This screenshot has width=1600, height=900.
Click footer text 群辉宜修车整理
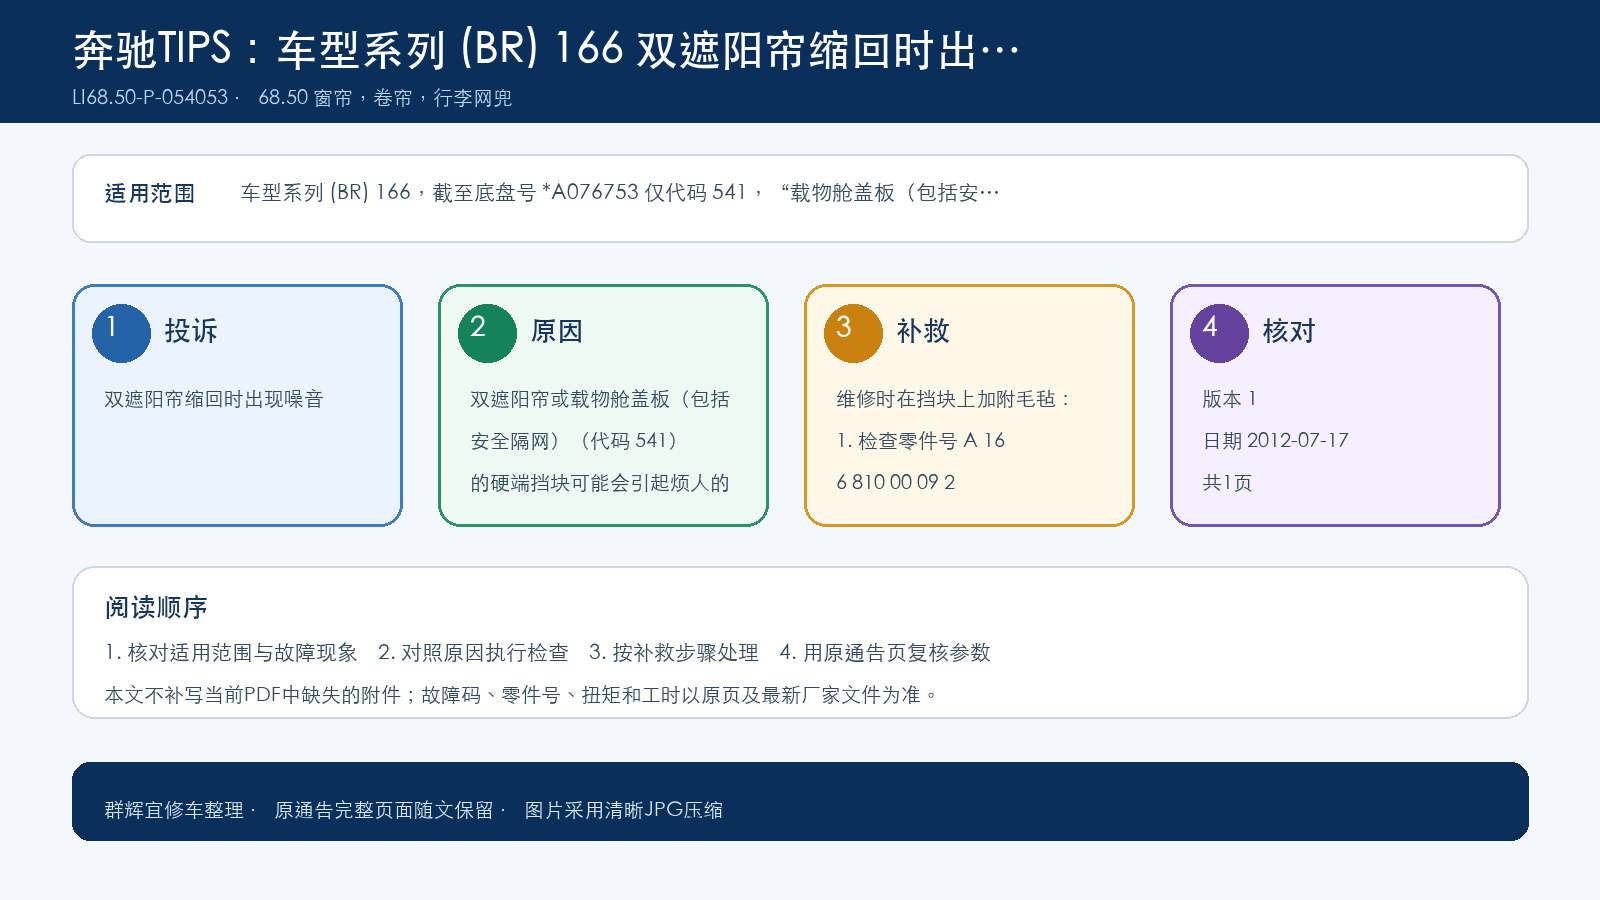click(174, 810)
